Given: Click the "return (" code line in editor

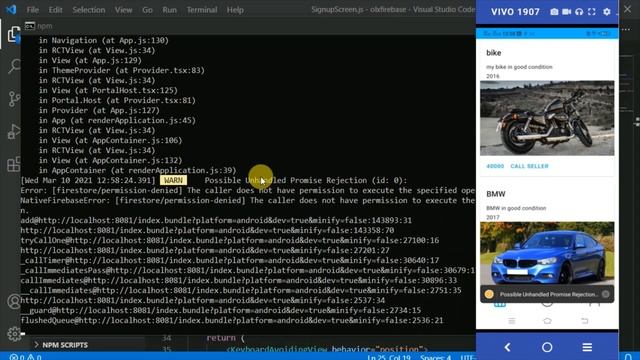Looking at the screenshot, I should point(225,338).
